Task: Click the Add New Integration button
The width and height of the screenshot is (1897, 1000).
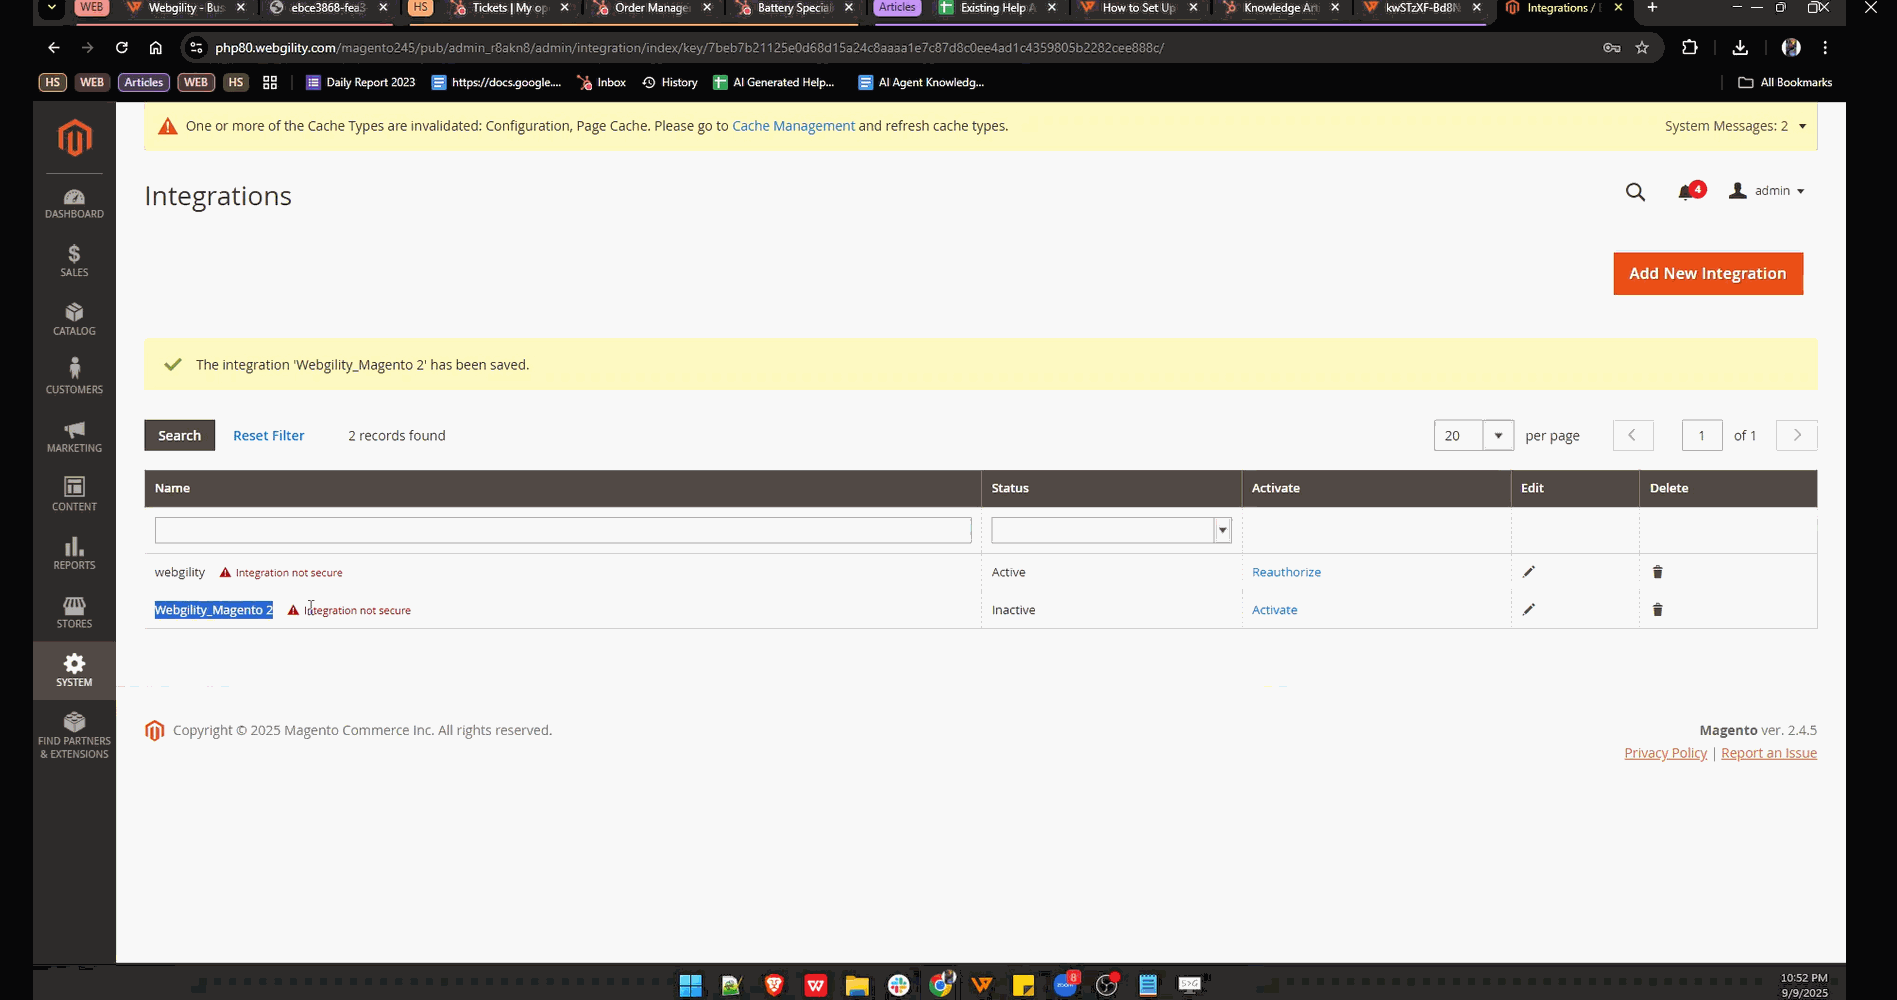Action: pyautogui.click(x=1707, y=274)
